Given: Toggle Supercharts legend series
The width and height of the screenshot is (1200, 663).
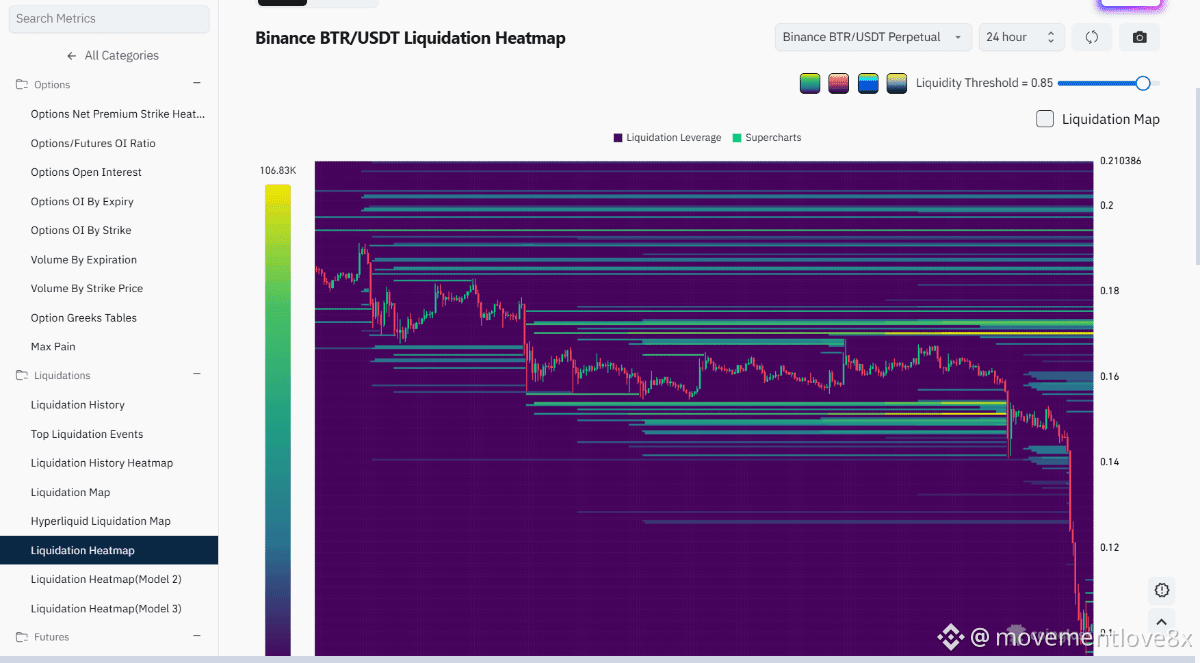Looking at the screenshot, I should point(767,137).
